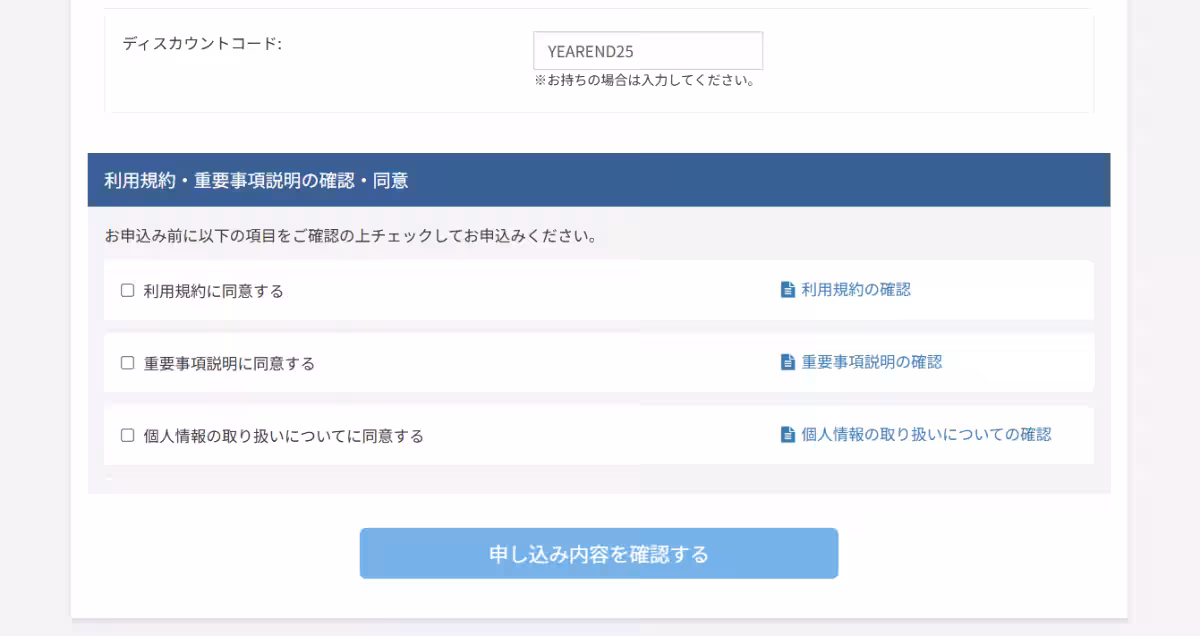Tick the 個人情報の取り扱いについてに同意する checkbox

pyautogui.click(x=127, y=435)
